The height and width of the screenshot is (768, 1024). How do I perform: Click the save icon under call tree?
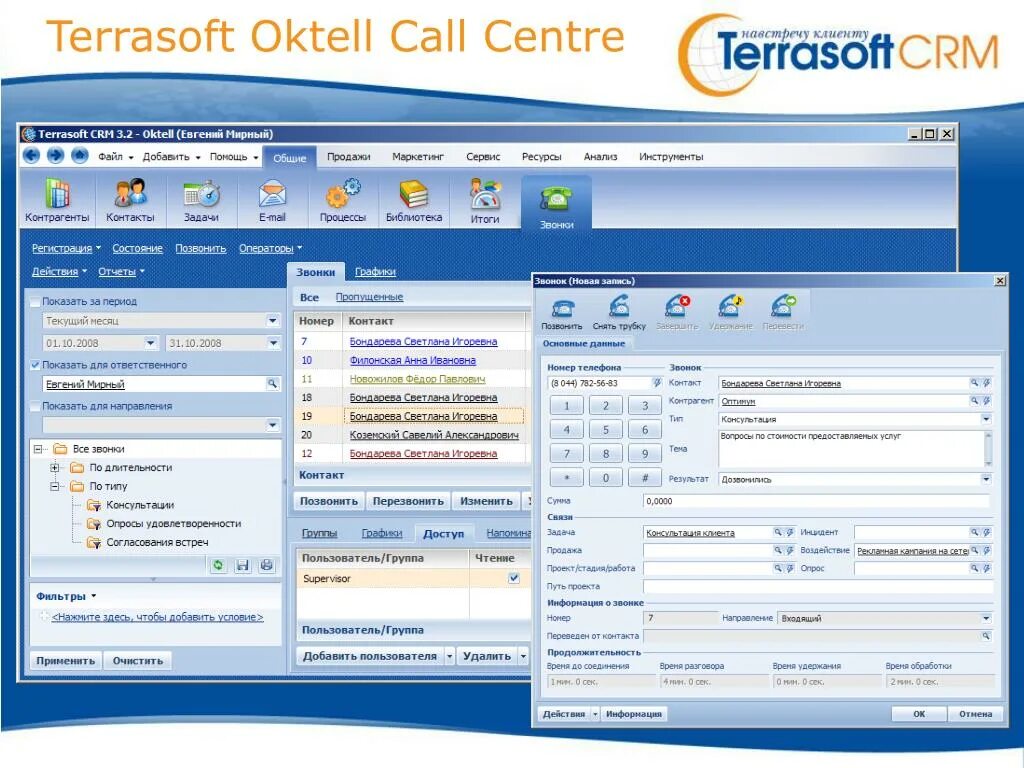click(242, 566)
